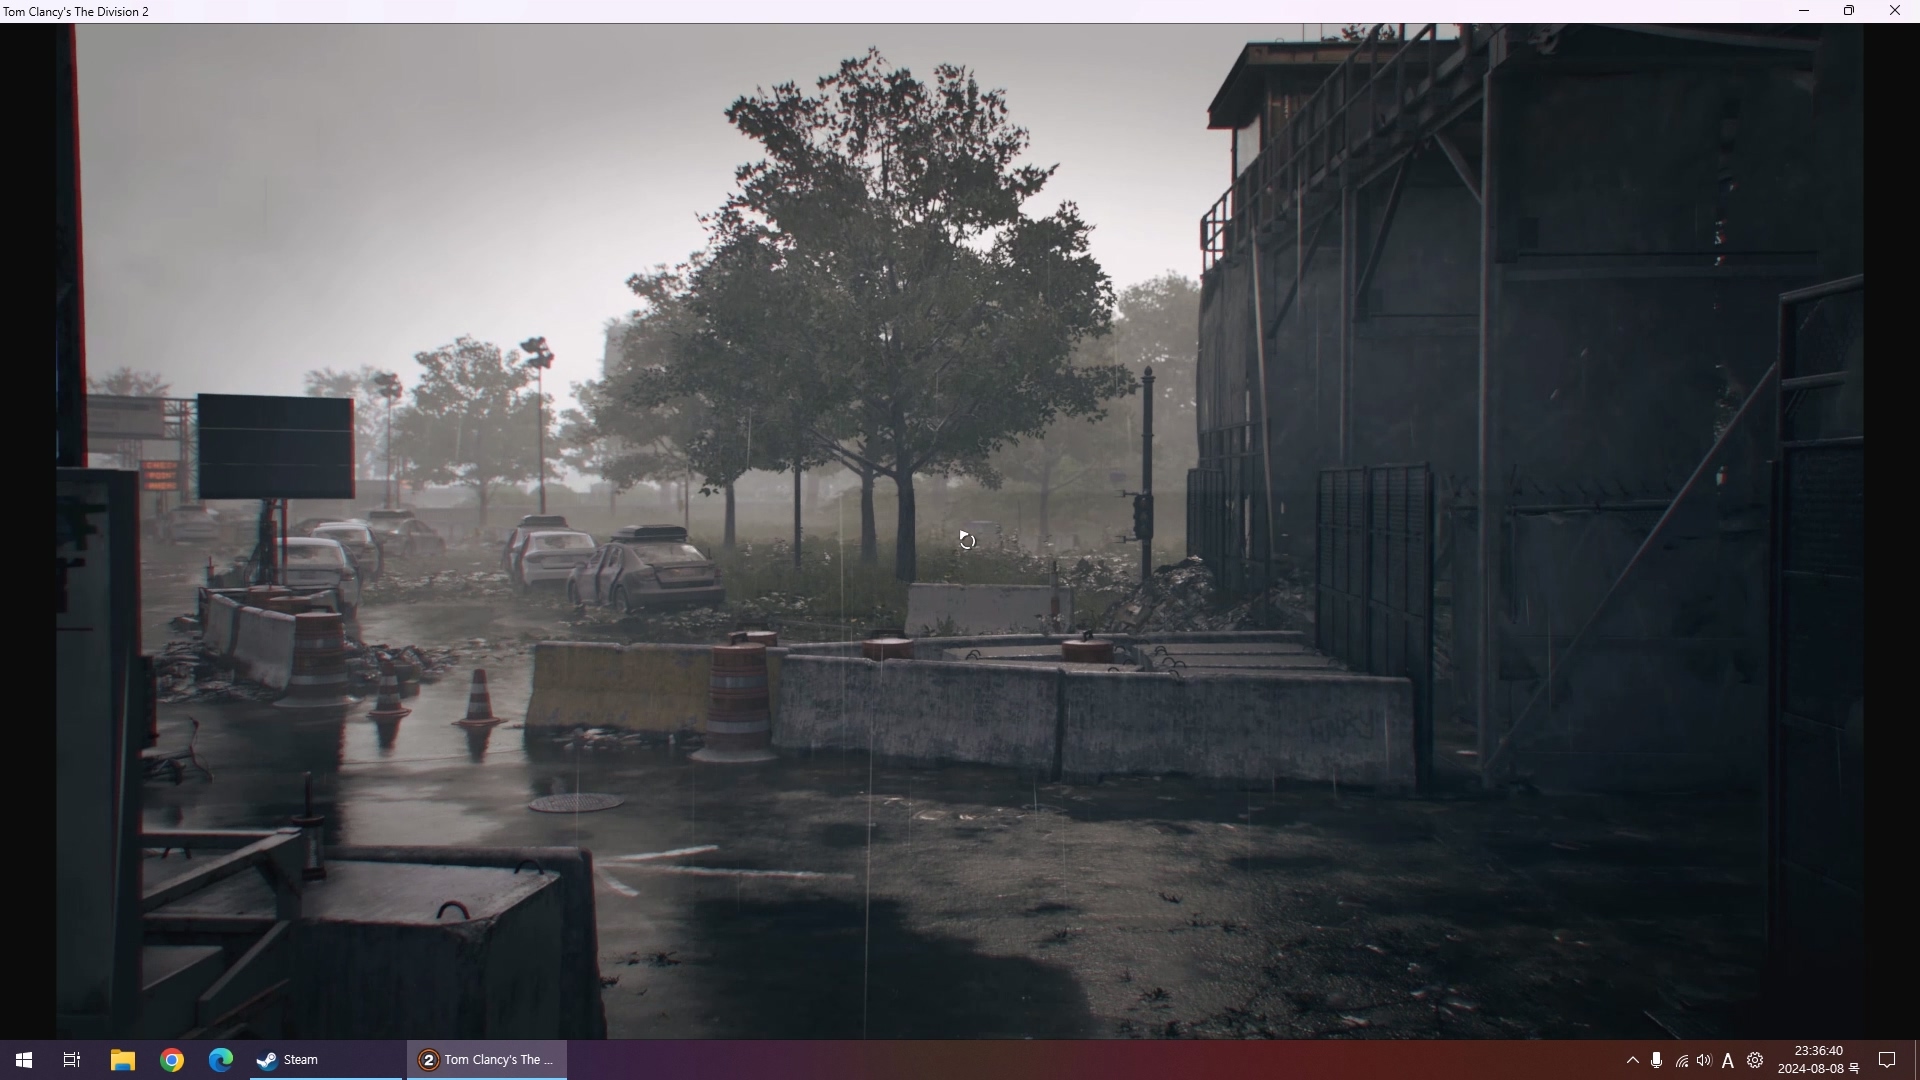Launch File Explorer from the taskbar
This screenshot has width=1920, height=1080.
[122, 1060]
